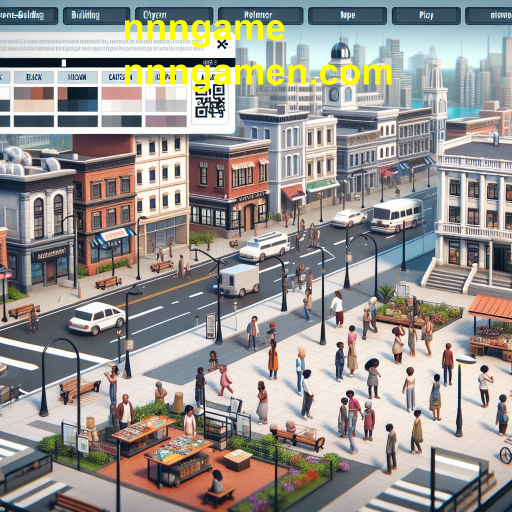Open the cut-off top tab right of Play
Image resolution: width=512 pixels, height=512 pixels.
[489, 16]
